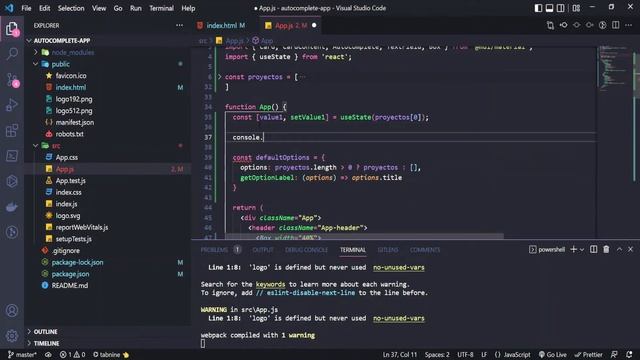640x360 pixels.
Task: Open the Docker view in activity bar
Action: coord(12,207)
